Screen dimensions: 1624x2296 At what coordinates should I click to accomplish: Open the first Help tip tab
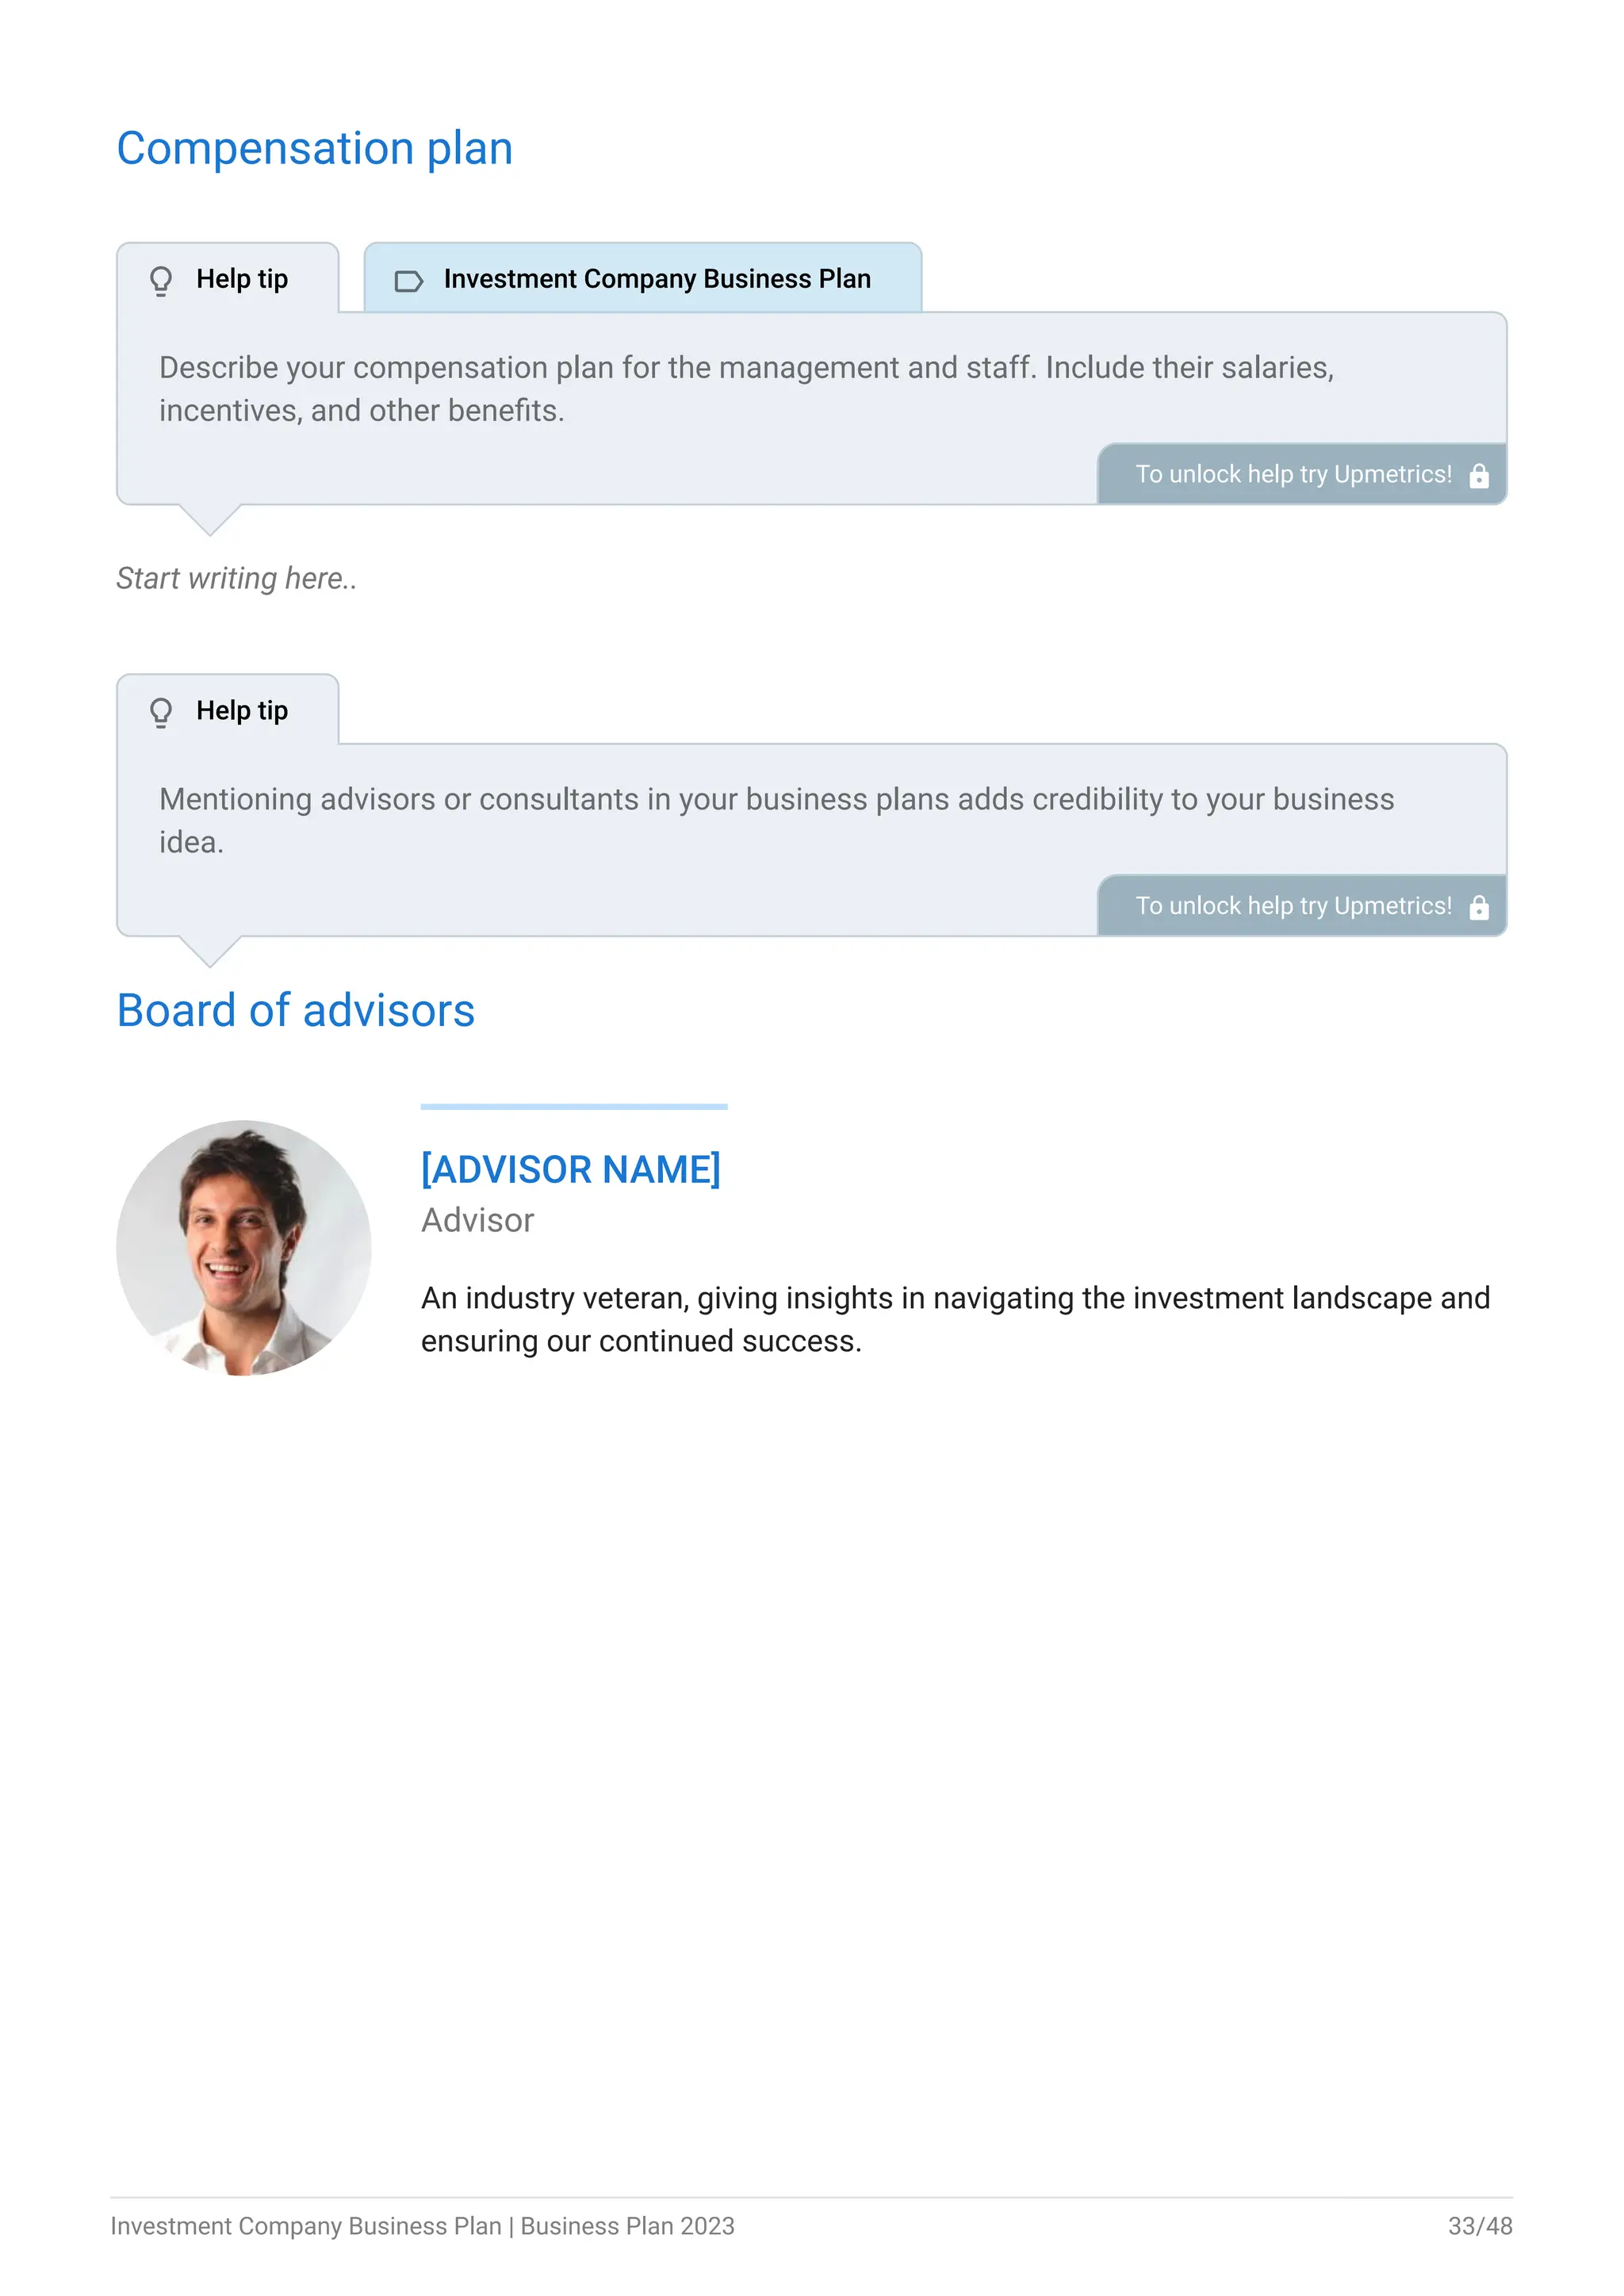coord(228,278)
